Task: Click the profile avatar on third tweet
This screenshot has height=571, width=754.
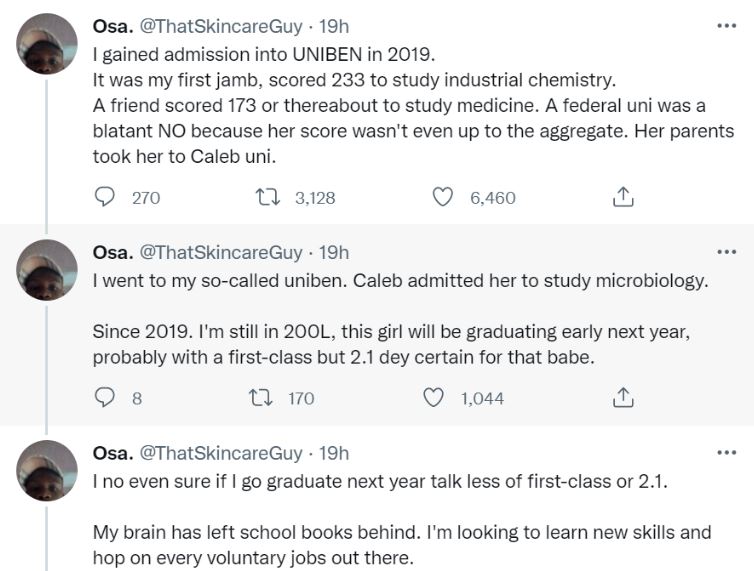Action: pyautogui.click(x=47, y=470)
